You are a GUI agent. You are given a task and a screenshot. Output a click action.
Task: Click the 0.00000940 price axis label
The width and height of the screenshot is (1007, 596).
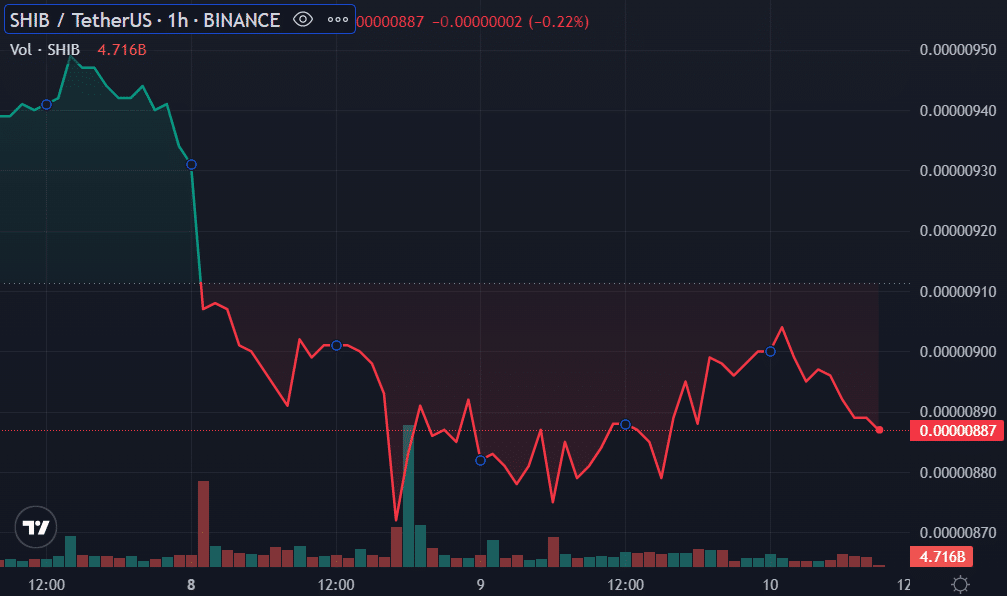pyautogui.click(x=958, y=110)
